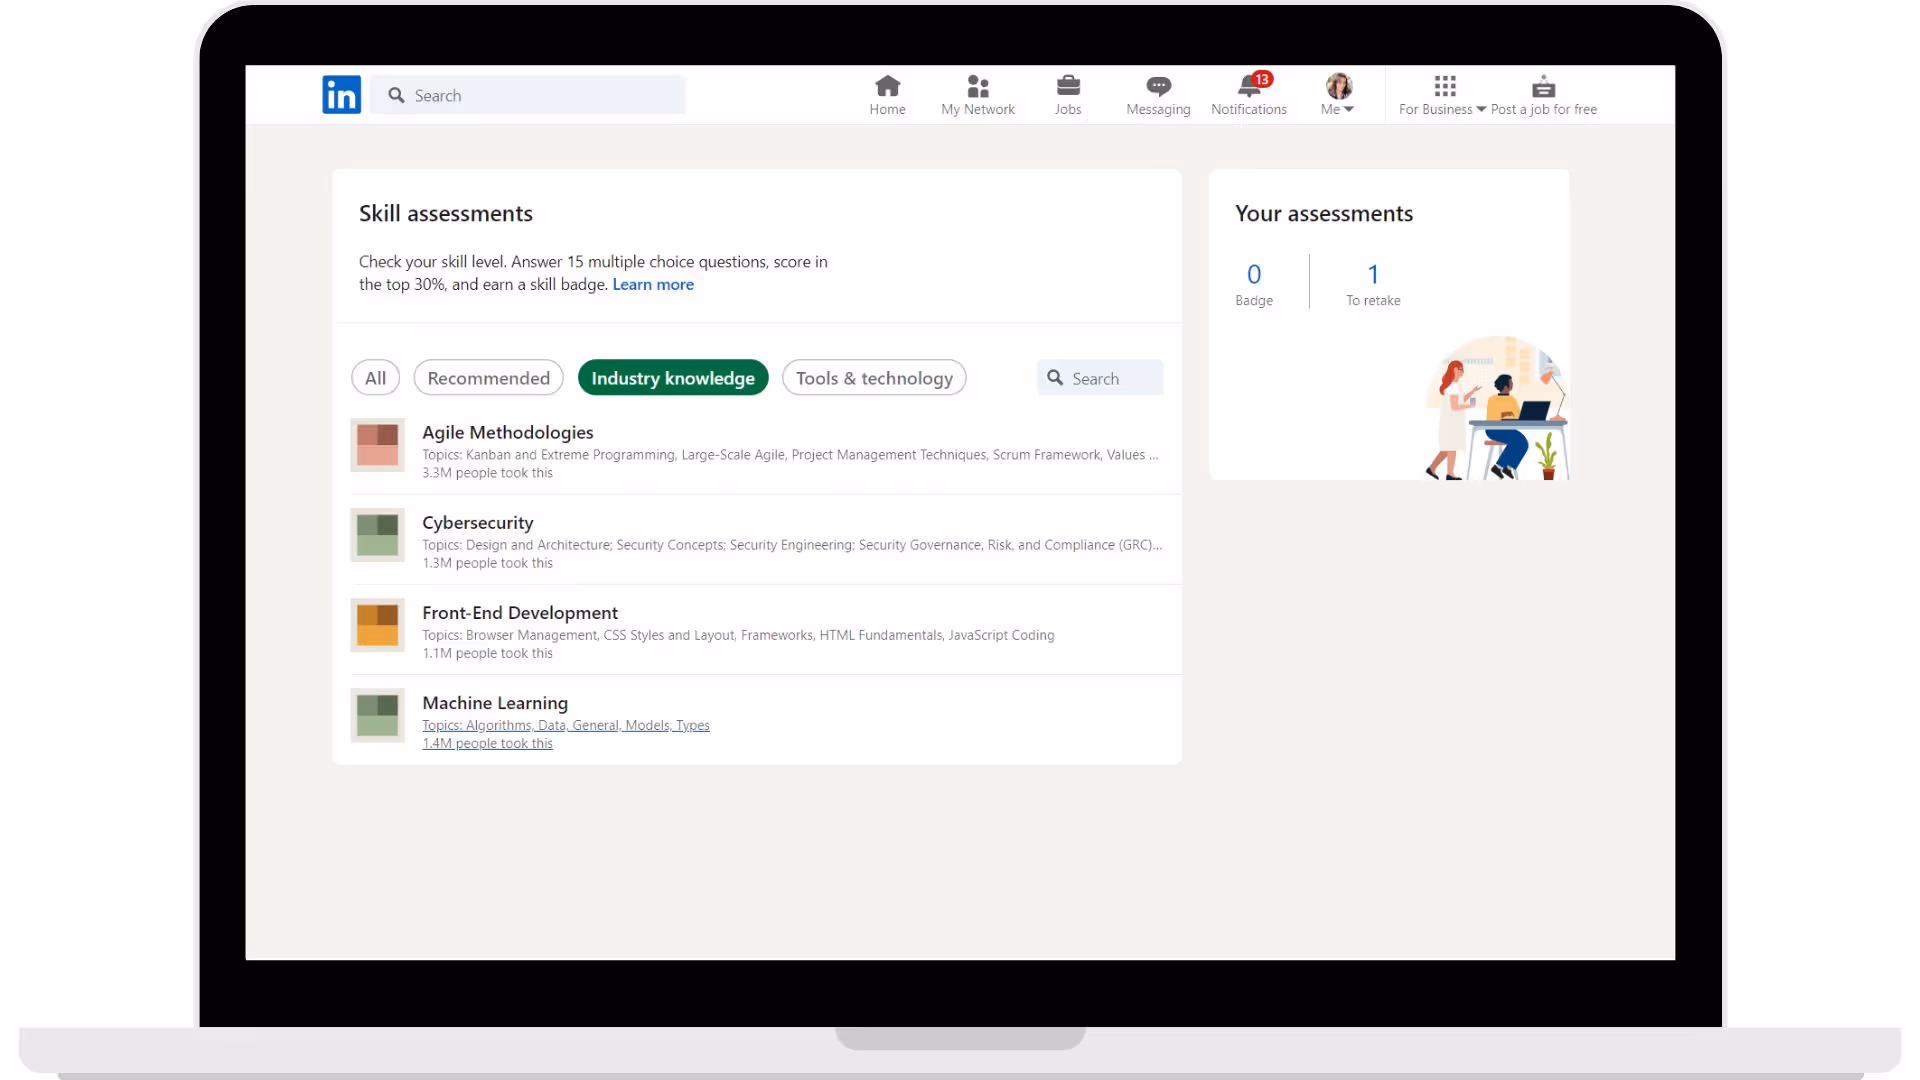Click the LinkedIn logo icon
1920x1080 pixels.
[x=341, y=95]
